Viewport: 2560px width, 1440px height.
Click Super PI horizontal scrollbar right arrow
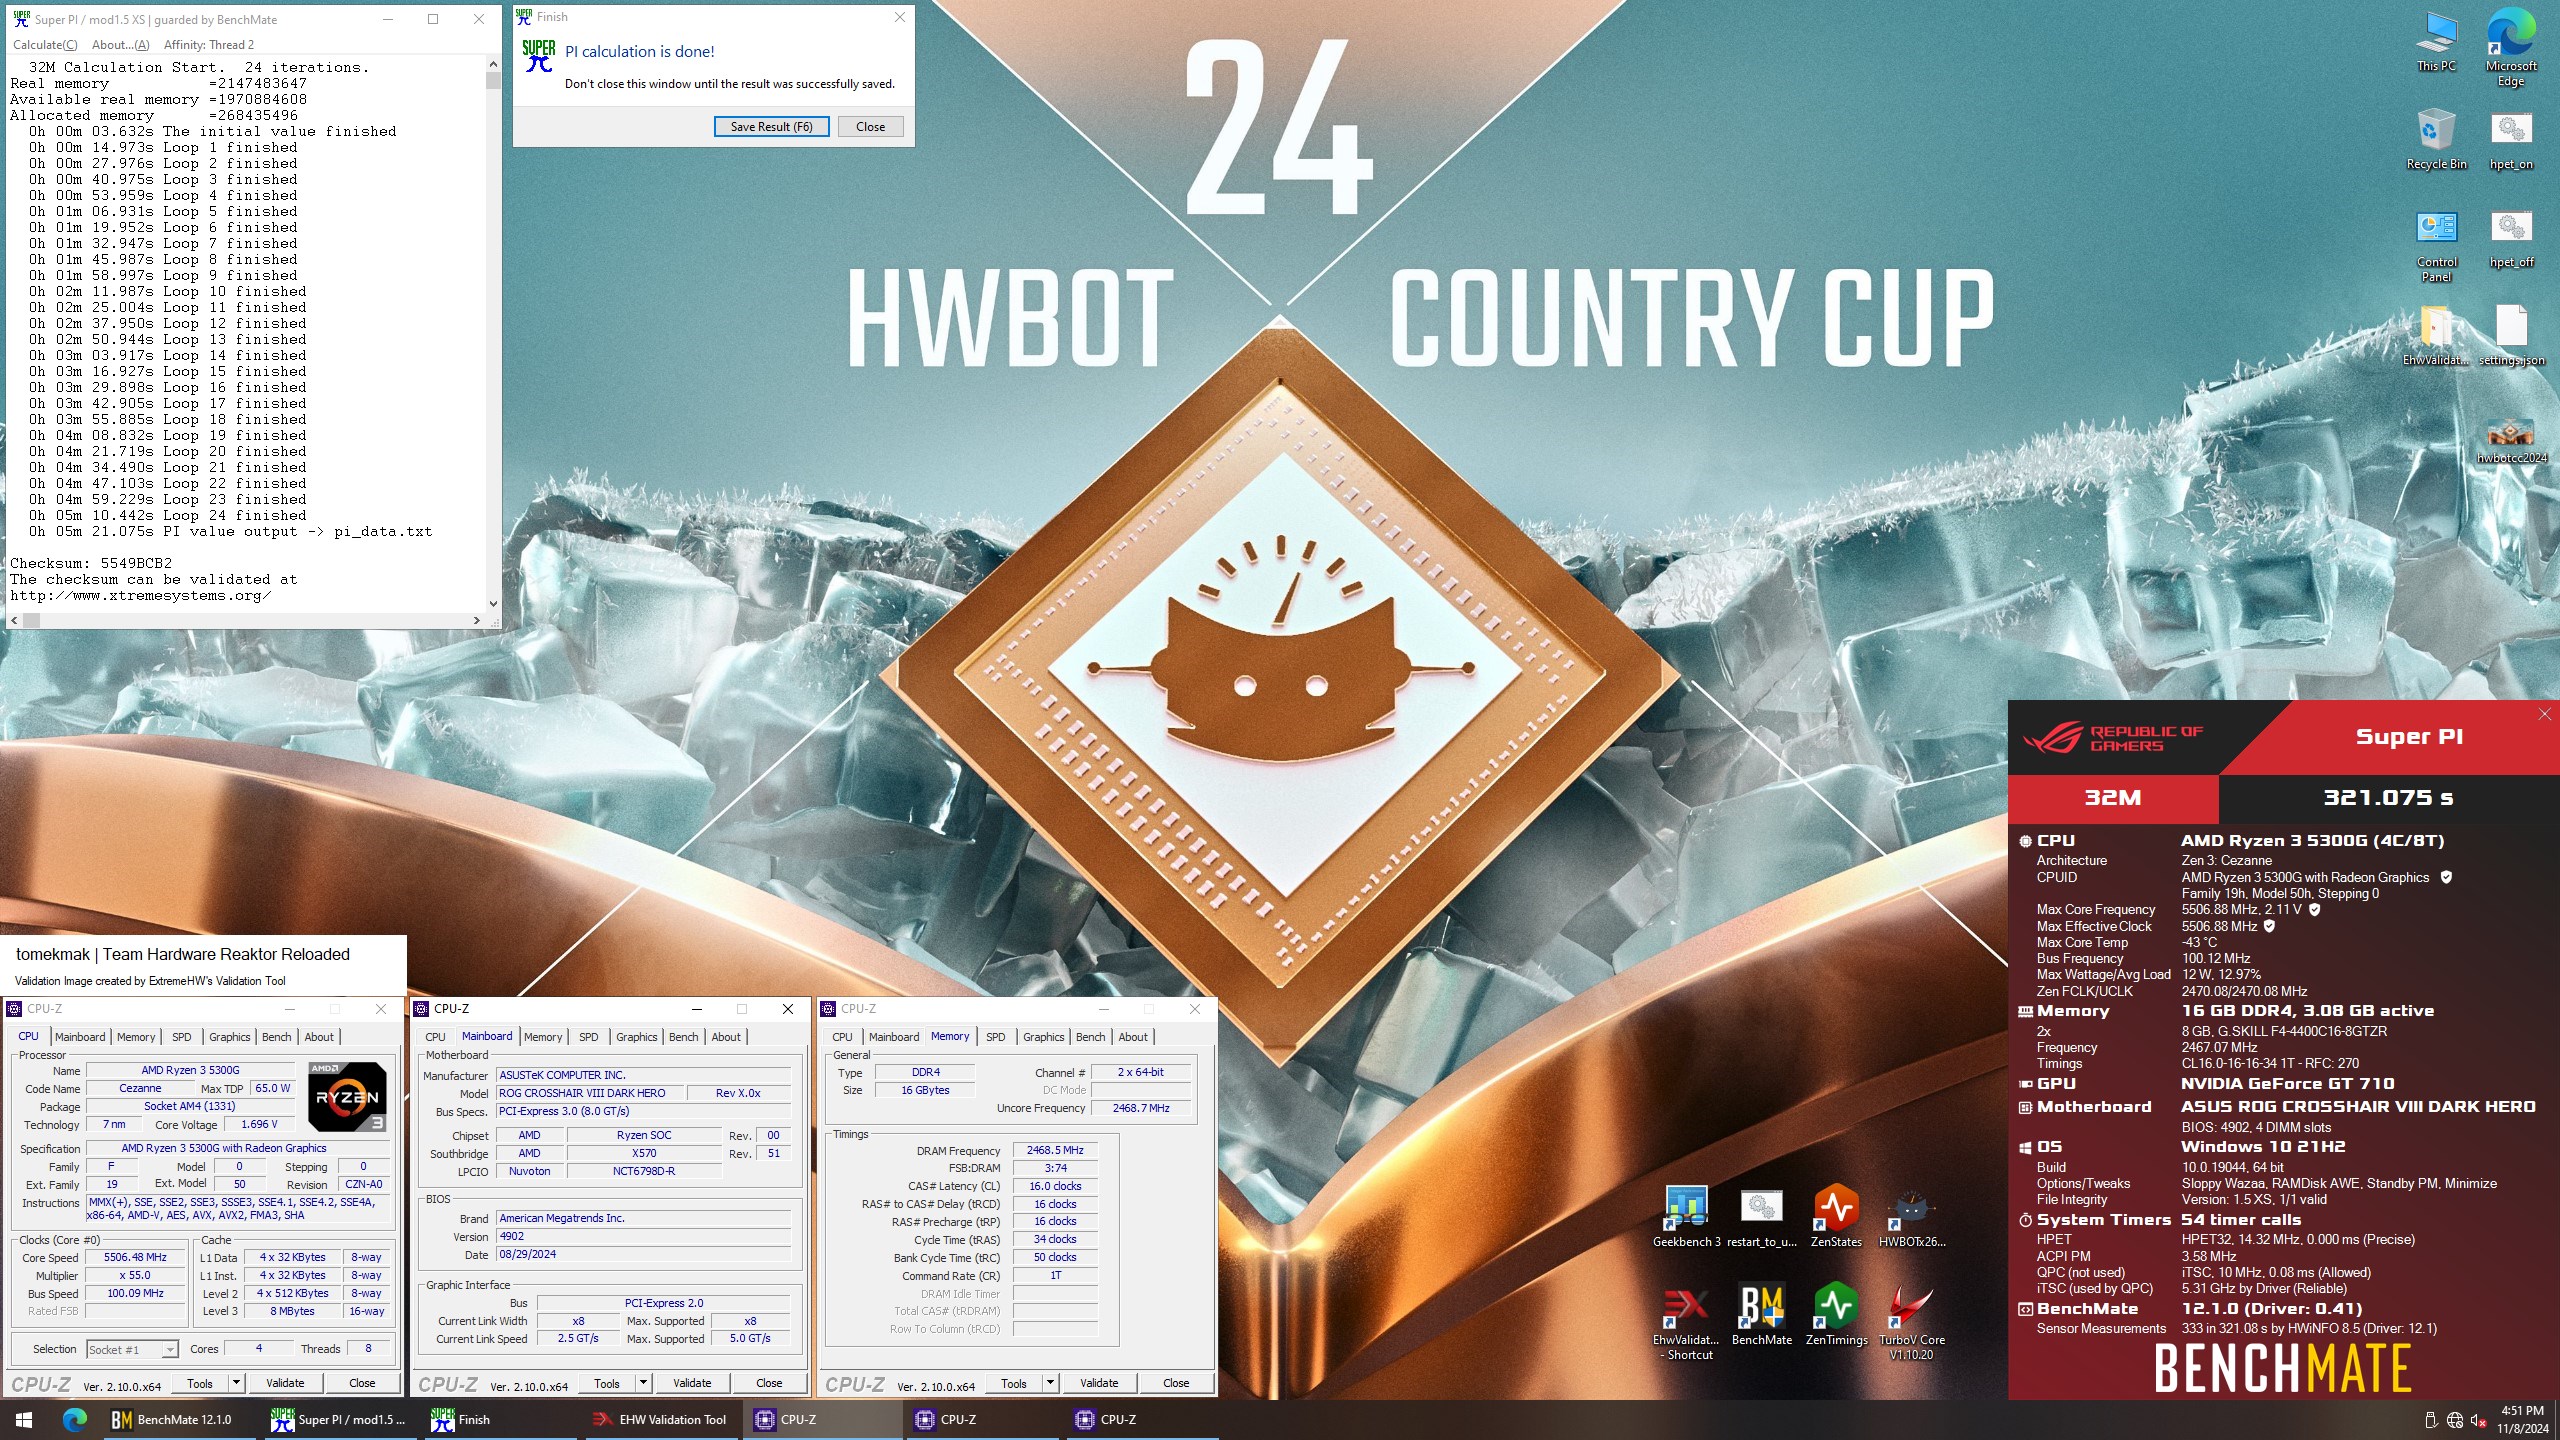point(477,620)
